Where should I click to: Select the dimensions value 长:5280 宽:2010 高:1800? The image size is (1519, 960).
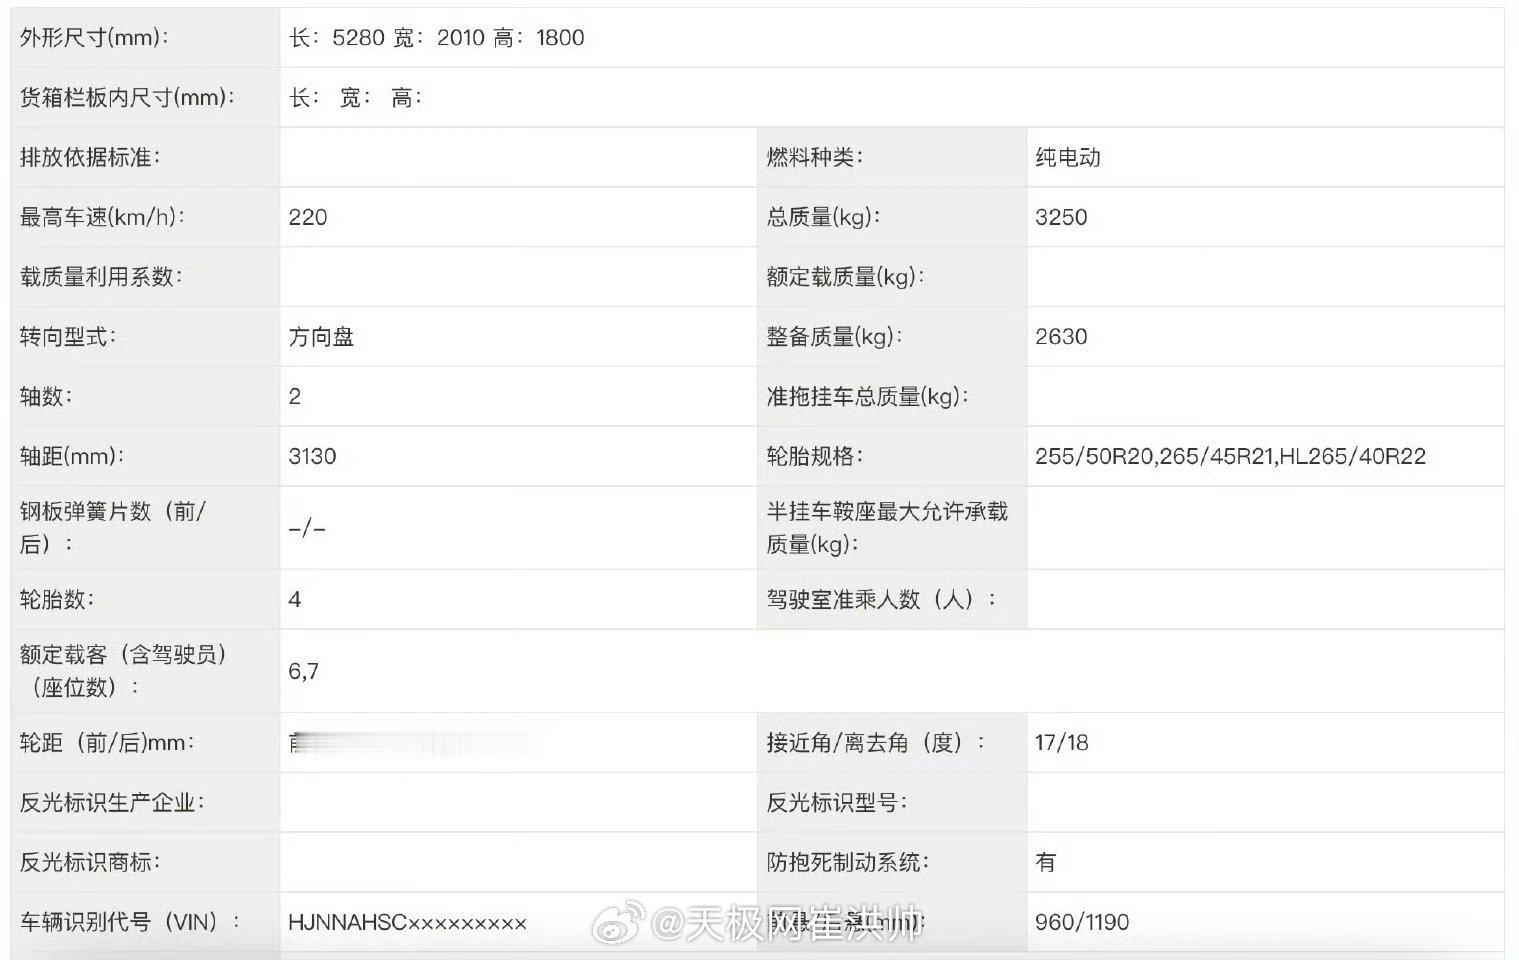(x=437, y=38)
